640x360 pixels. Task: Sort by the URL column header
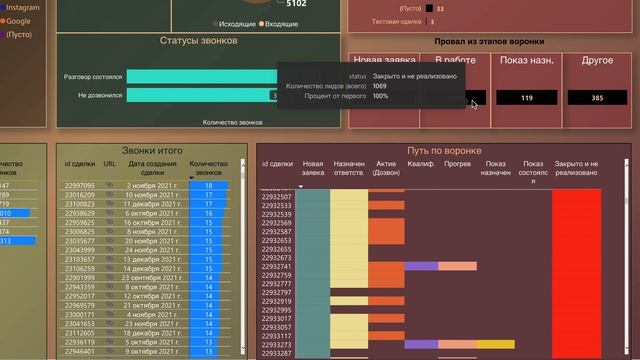[109, 164]
